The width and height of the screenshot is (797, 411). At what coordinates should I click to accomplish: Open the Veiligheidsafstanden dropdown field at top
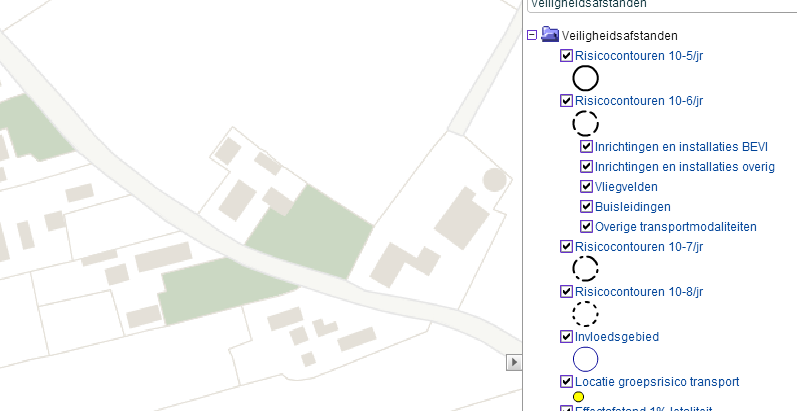tap(662, 5)
